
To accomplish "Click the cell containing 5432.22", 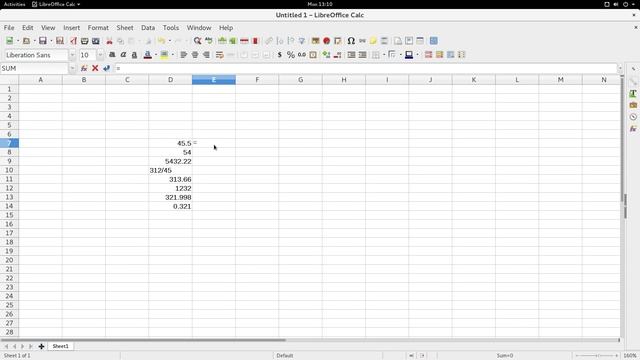I will [x=171, y=161].
